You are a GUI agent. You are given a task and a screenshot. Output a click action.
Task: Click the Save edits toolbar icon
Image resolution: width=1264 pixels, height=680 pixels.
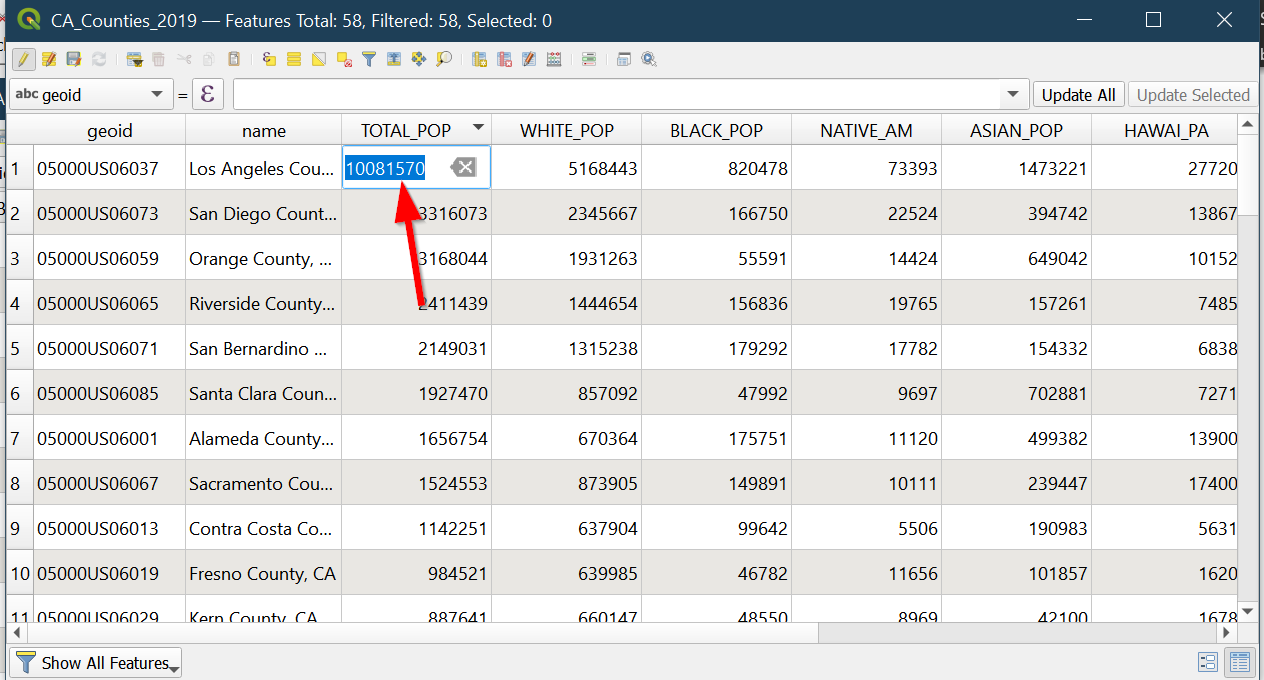point(73,60)
